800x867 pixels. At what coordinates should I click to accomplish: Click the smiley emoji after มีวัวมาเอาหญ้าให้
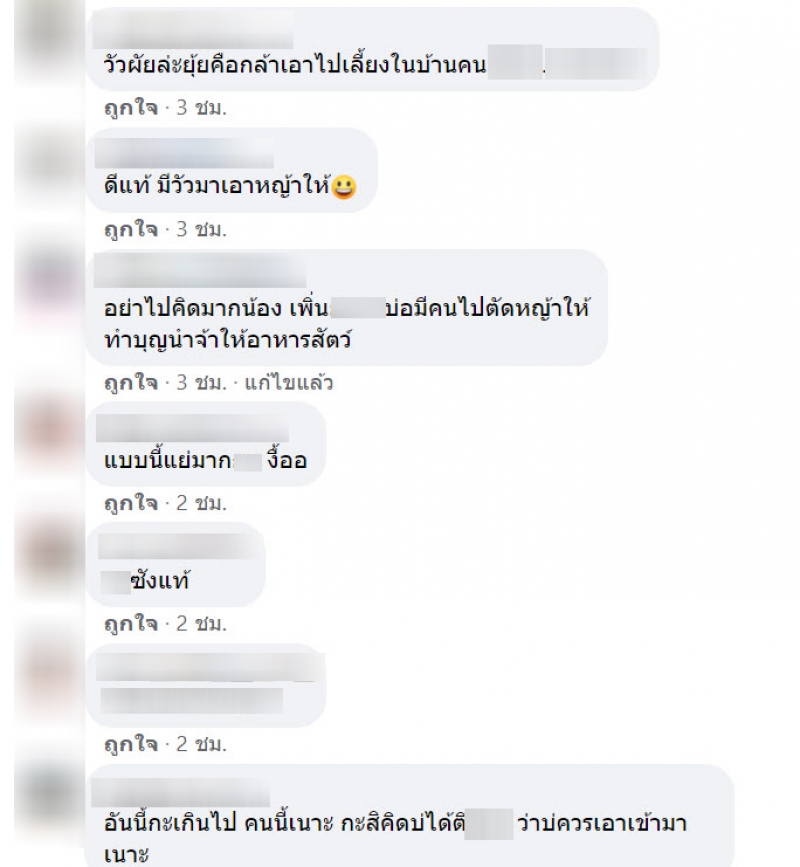[343, 187]
